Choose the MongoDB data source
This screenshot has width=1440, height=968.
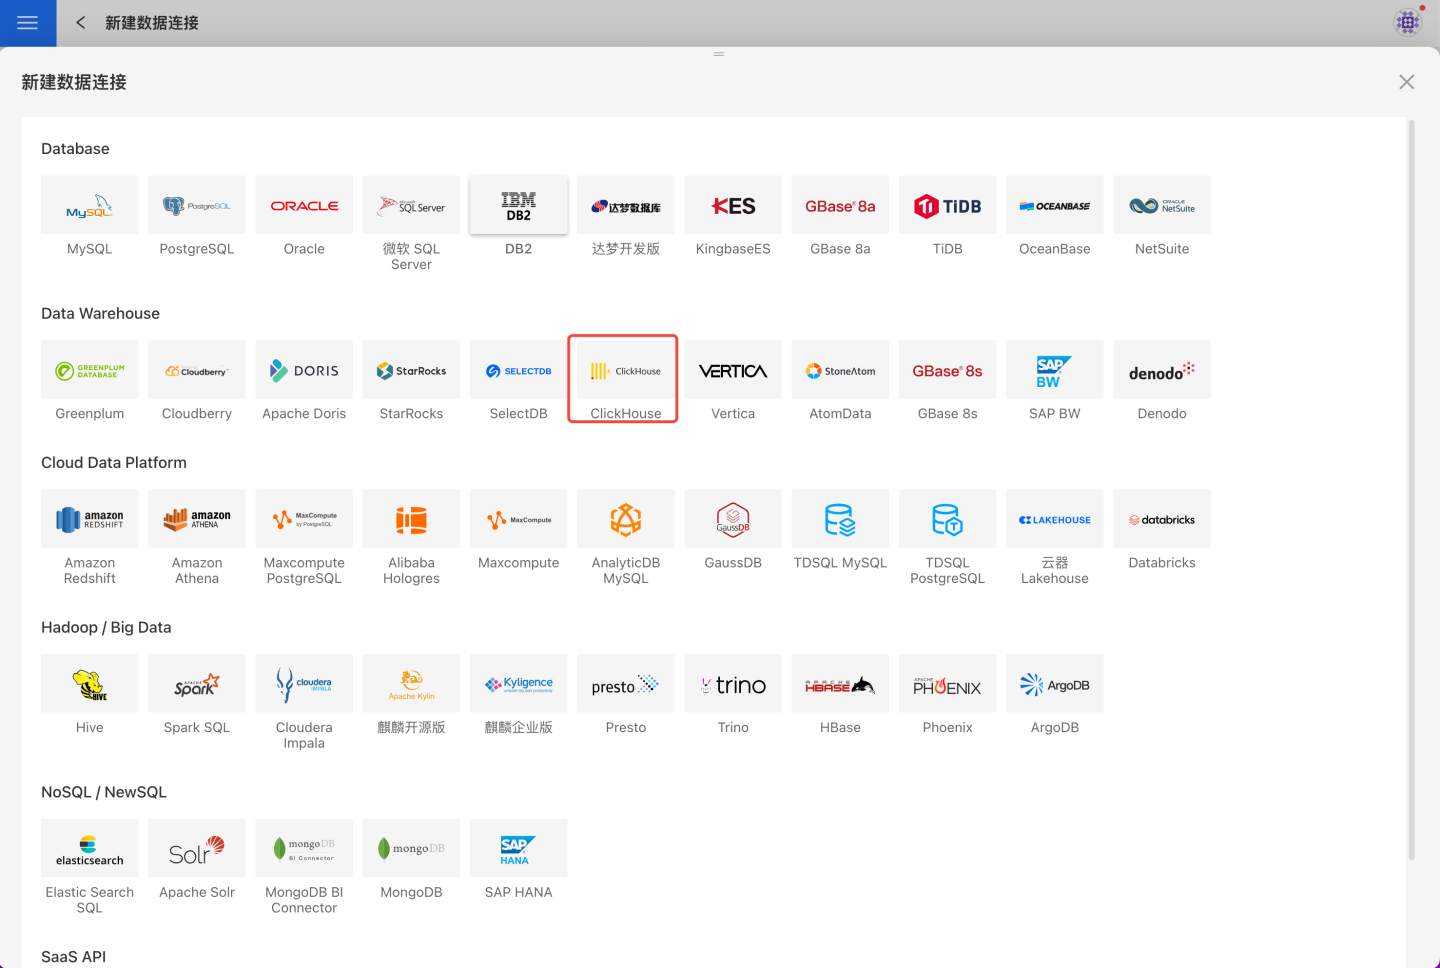tap(411, 850)
